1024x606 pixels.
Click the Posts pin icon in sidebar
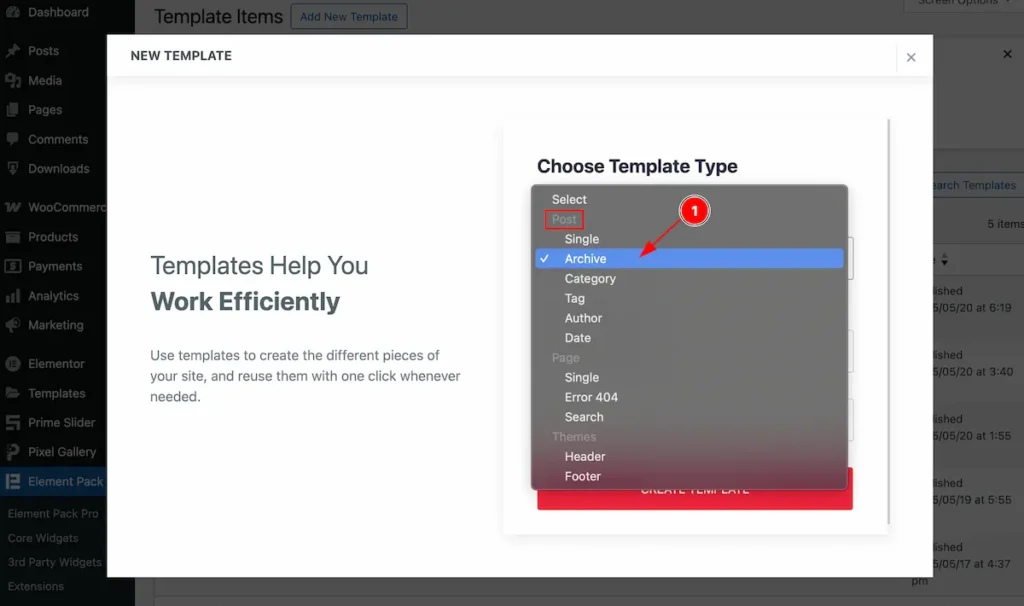tap(13, 51)
